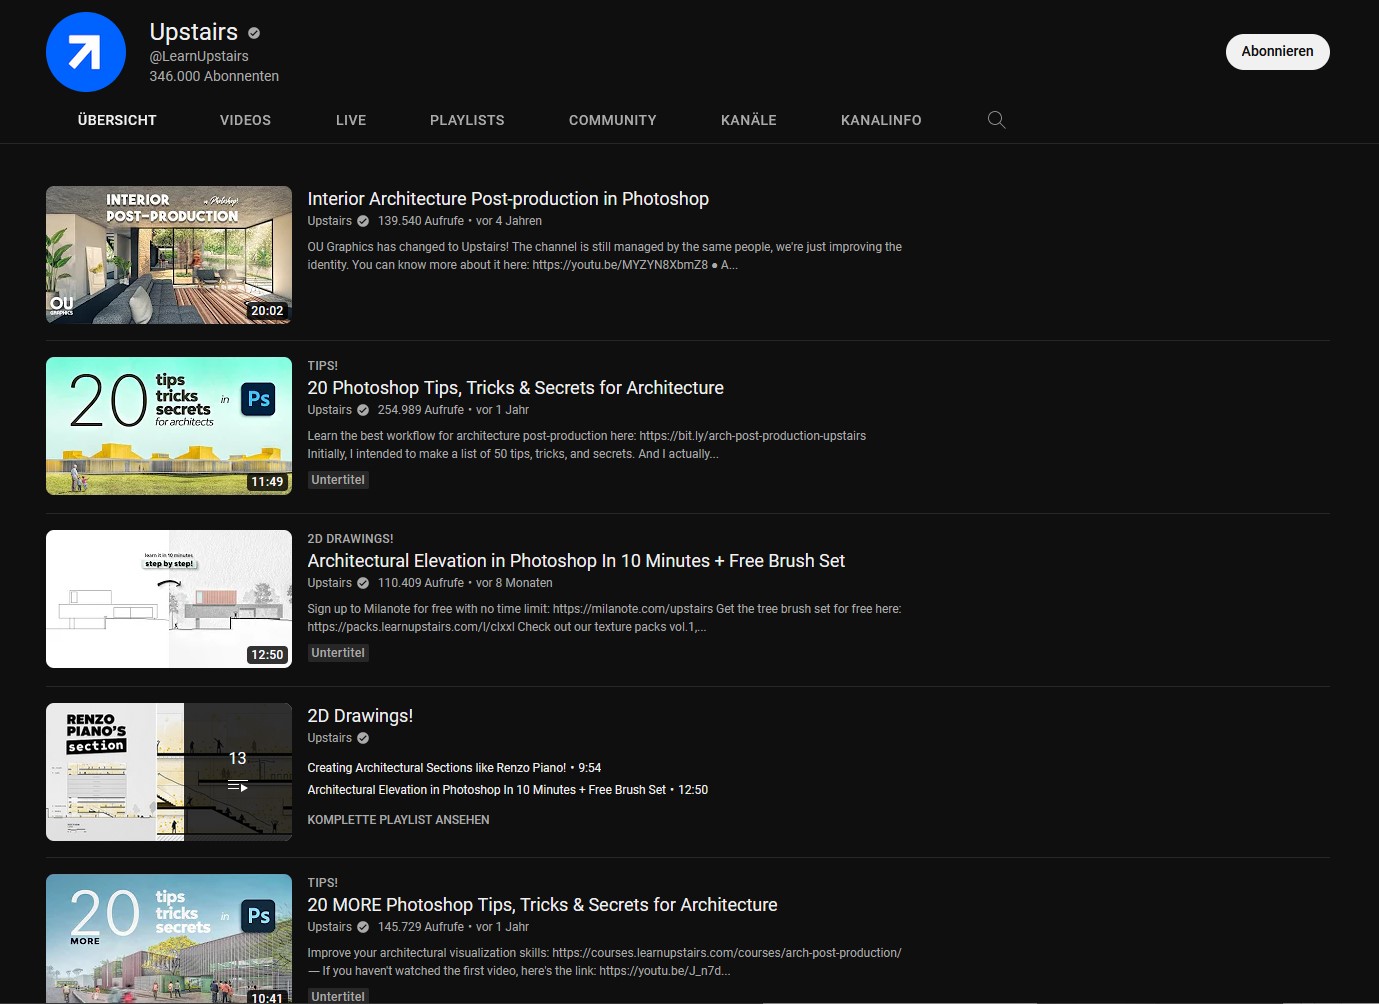Open title 20 Photoshop Tips, Tricks & Secrets

pos(515,388)
